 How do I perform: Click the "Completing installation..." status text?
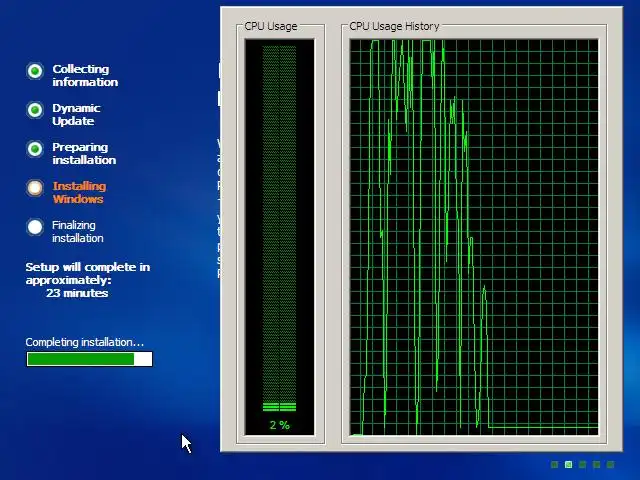tap(84, 342)
